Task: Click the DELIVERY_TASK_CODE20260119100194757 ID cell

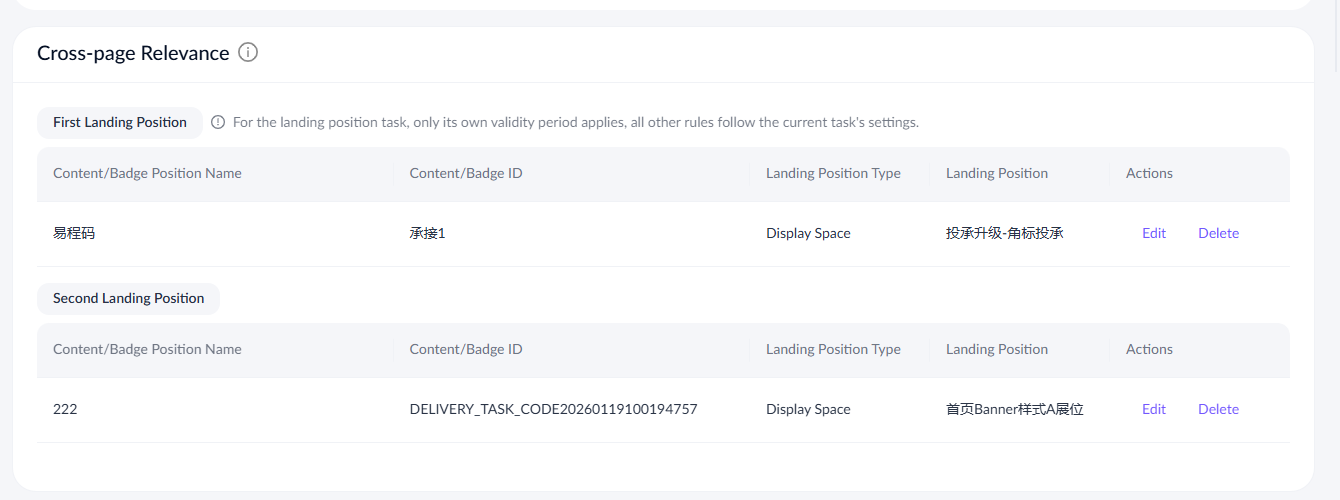Action: tap(553, 409)
